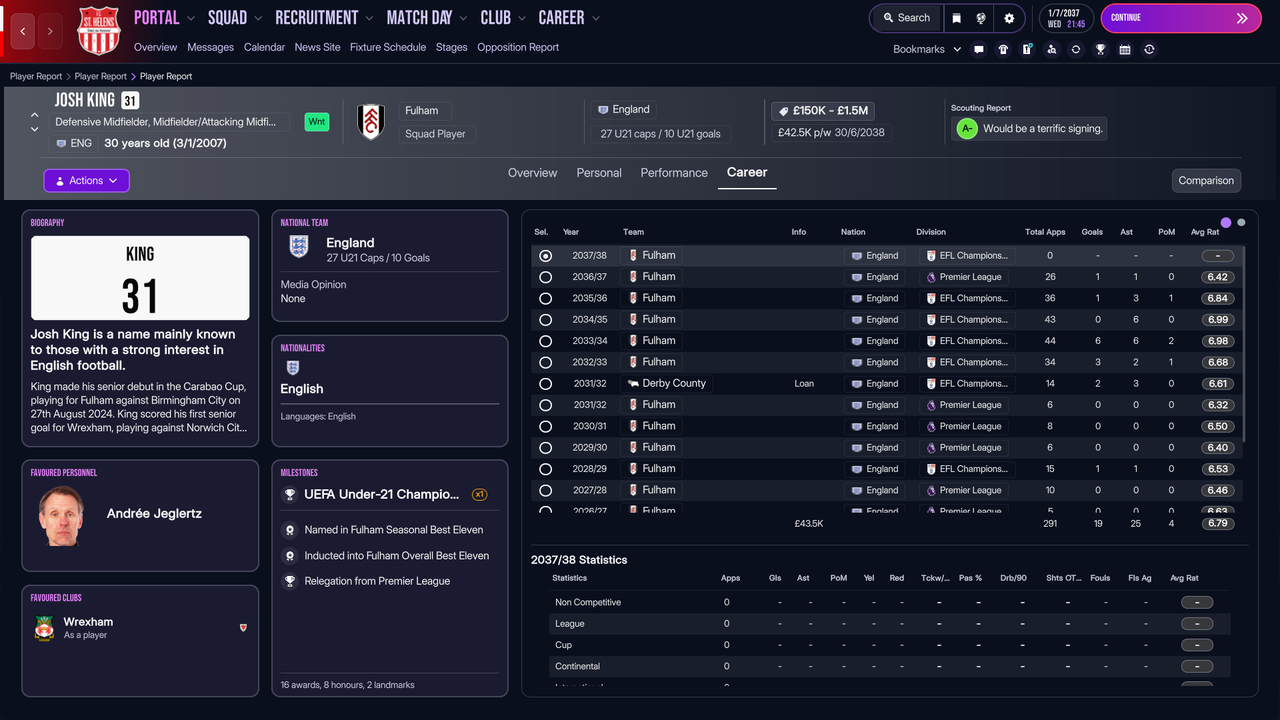
Task: Click the relegation trophy milestone icon
Action: [x=290, y=581]
